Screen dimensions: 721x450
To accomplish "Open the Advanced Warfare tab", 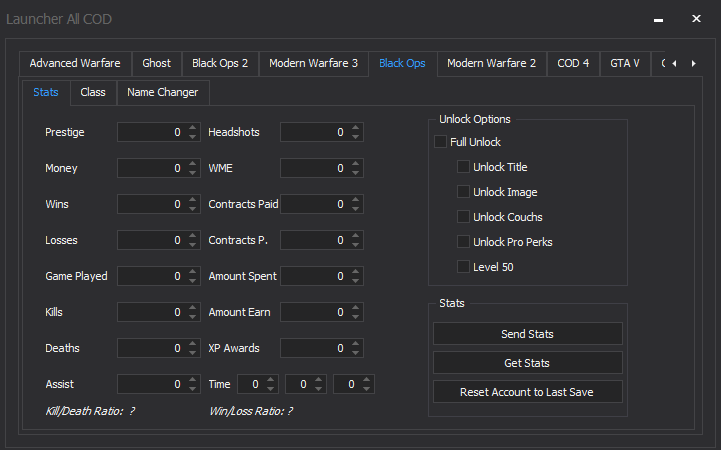I will (x=75, y=63).
